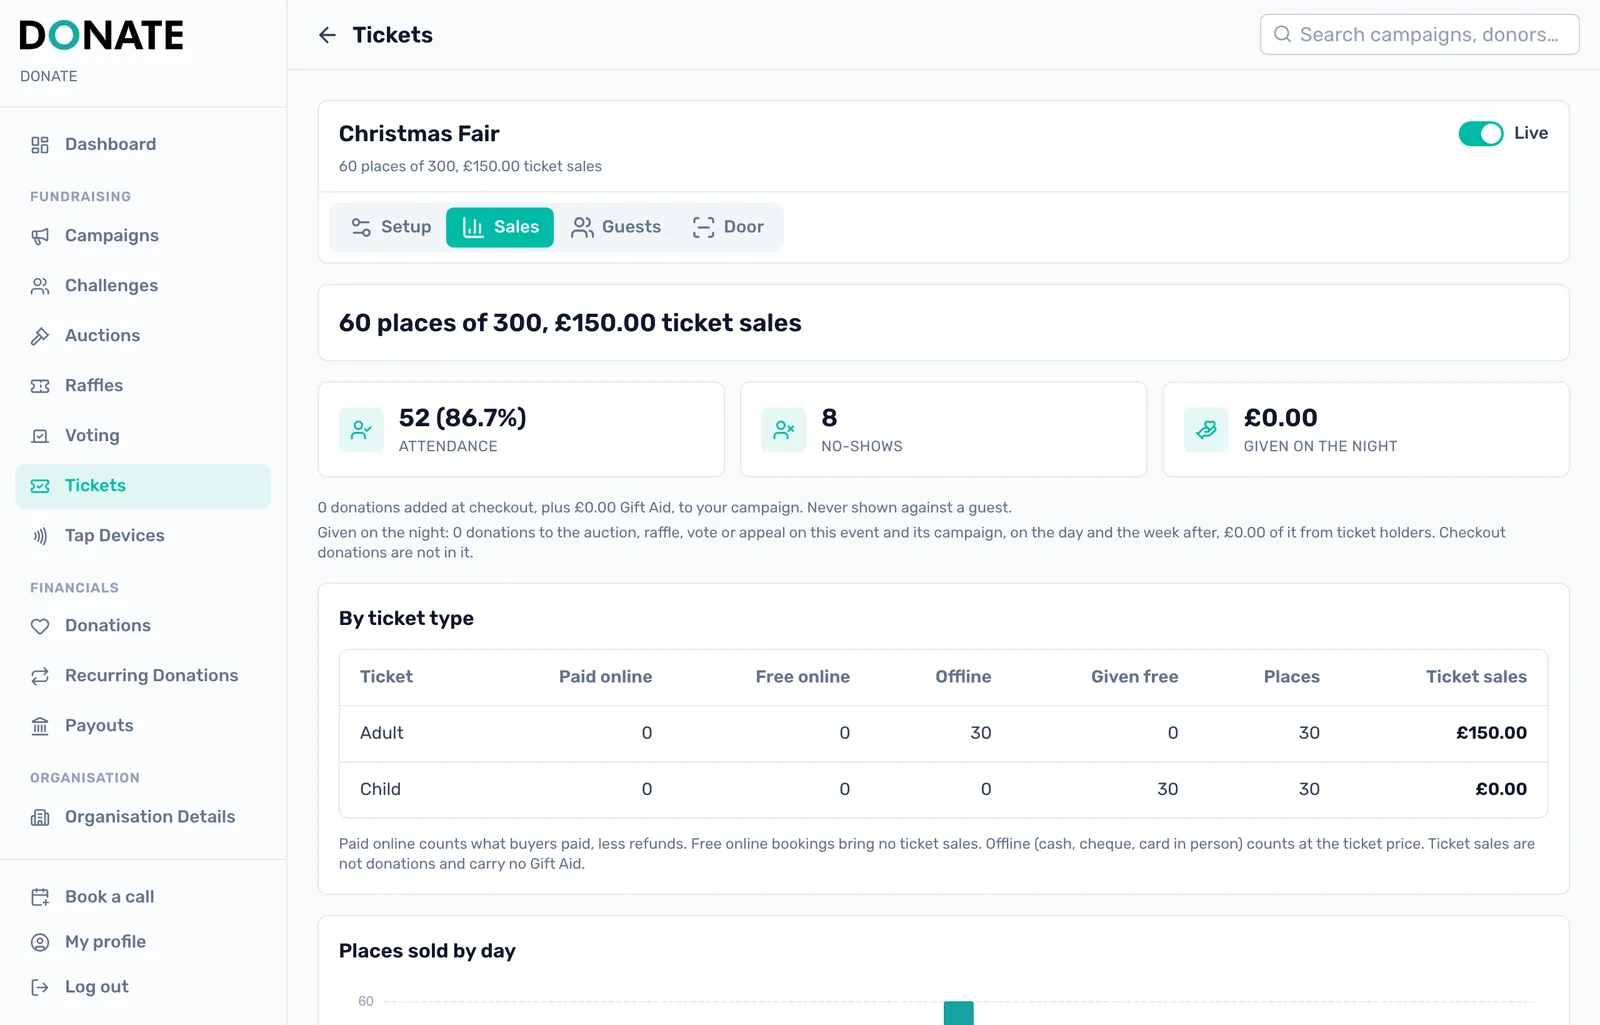The image size is (1600, 1025).
Task: Focus the Search campaigns, donors field
Action: point(1419,35)
